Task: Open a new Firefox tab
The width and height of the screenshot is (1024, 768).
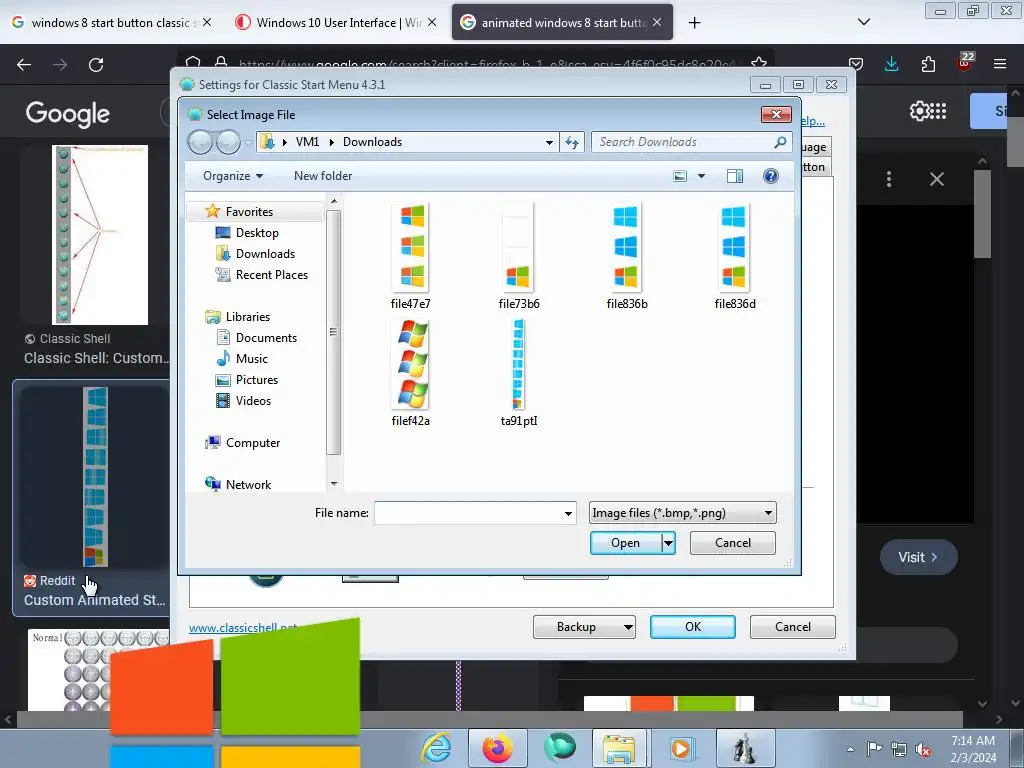Action: 694,22
